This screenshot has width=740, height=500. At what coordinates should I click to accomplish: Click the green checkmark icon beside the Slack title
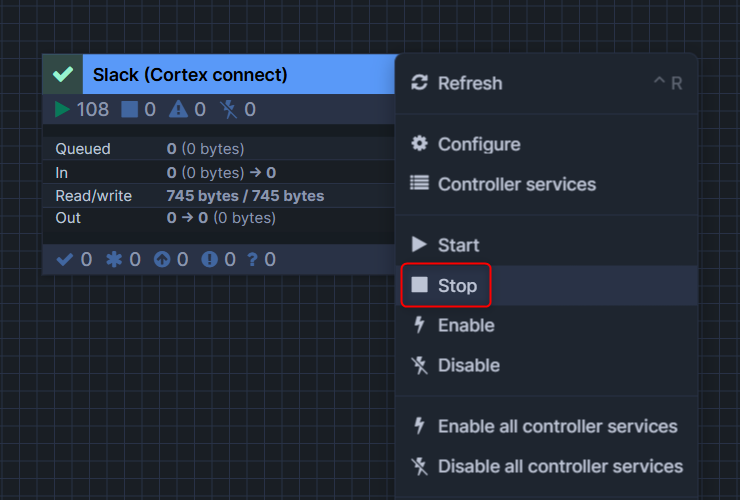[x=62, y=75]
